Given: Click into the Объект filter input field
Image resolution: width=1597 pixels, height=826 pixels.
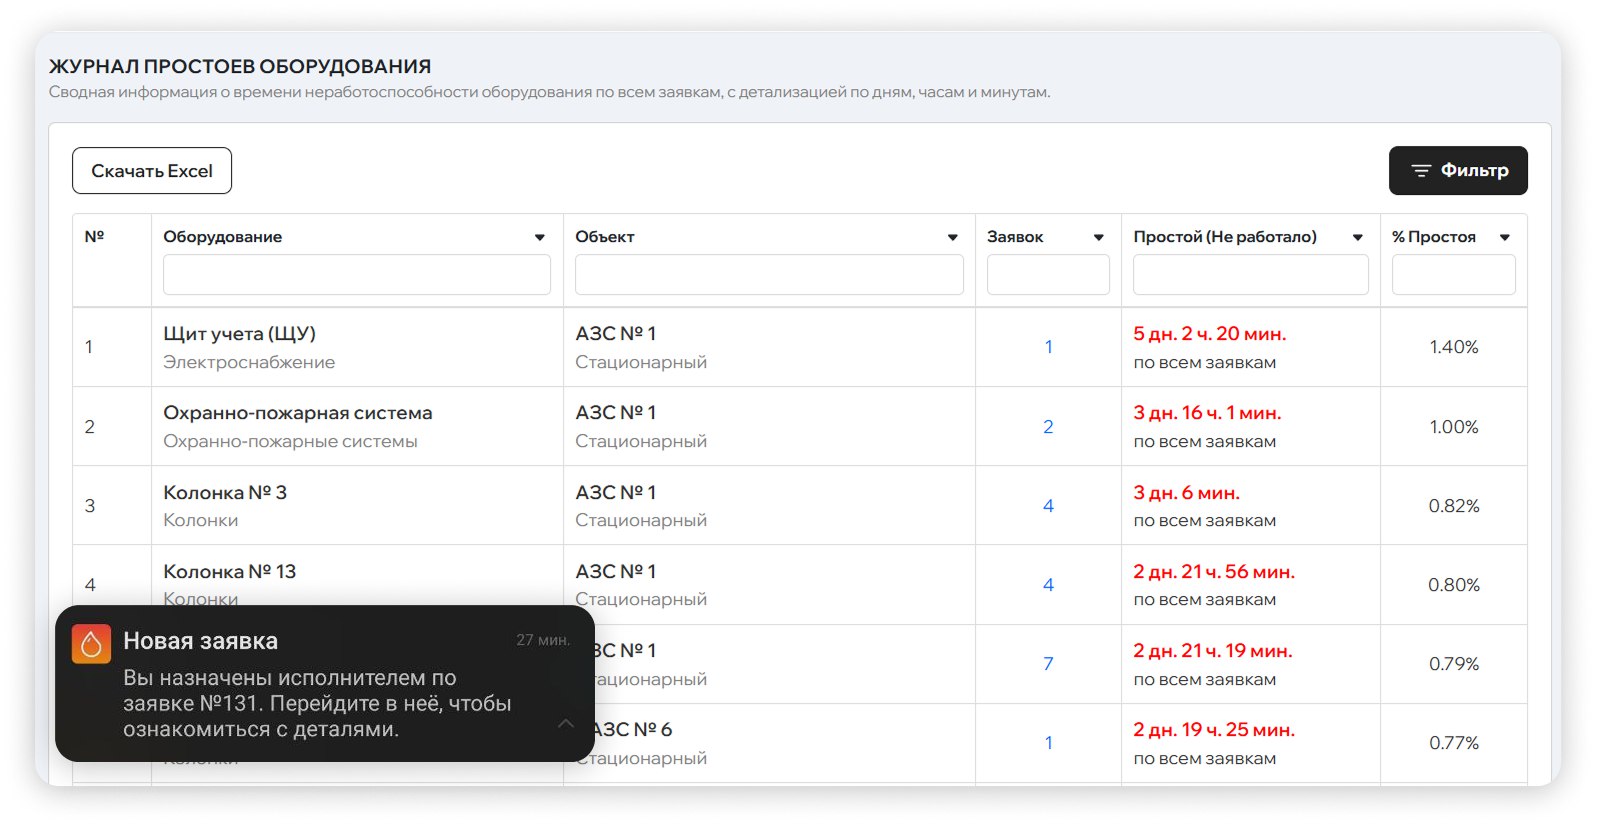Looking at the screenshot, I should [768, 275].
